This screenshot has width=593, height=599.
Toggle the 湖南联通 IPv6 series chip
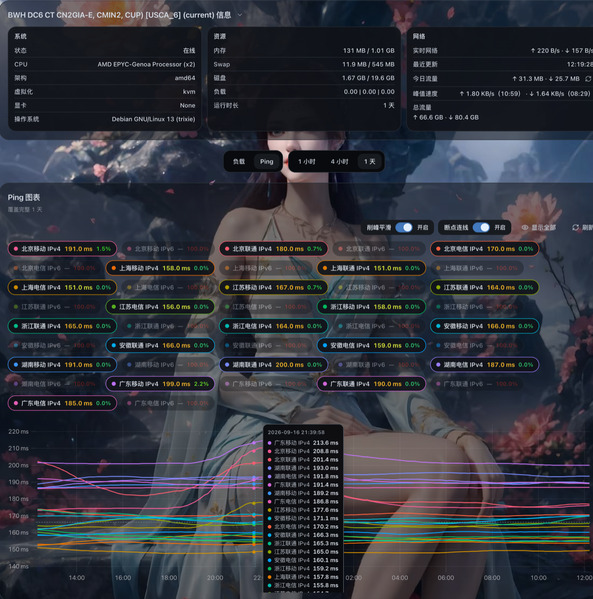(x=379, y=364)
